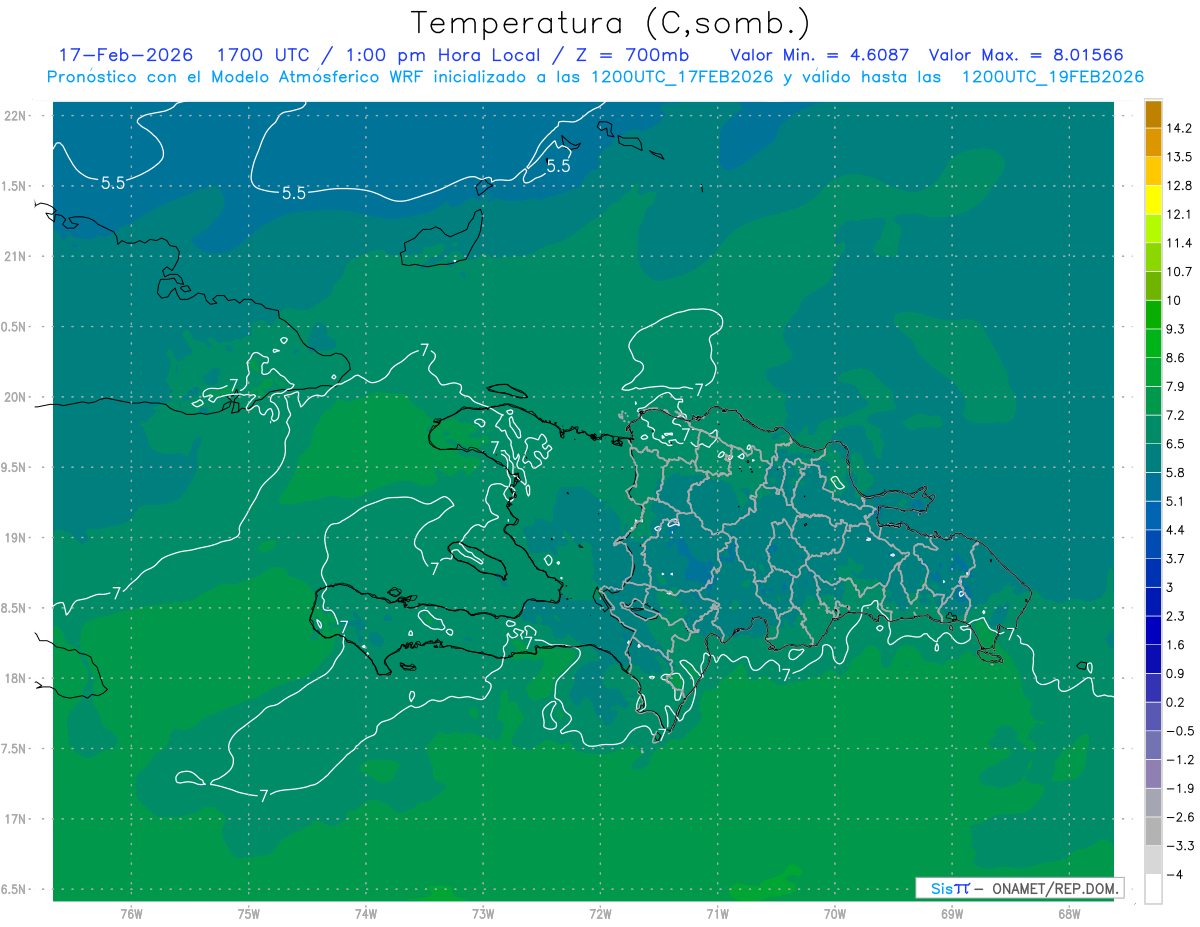Pick the yellow colorbar band between 12.1 and 12.8
1200x927 pixels.
(1153, 200)
